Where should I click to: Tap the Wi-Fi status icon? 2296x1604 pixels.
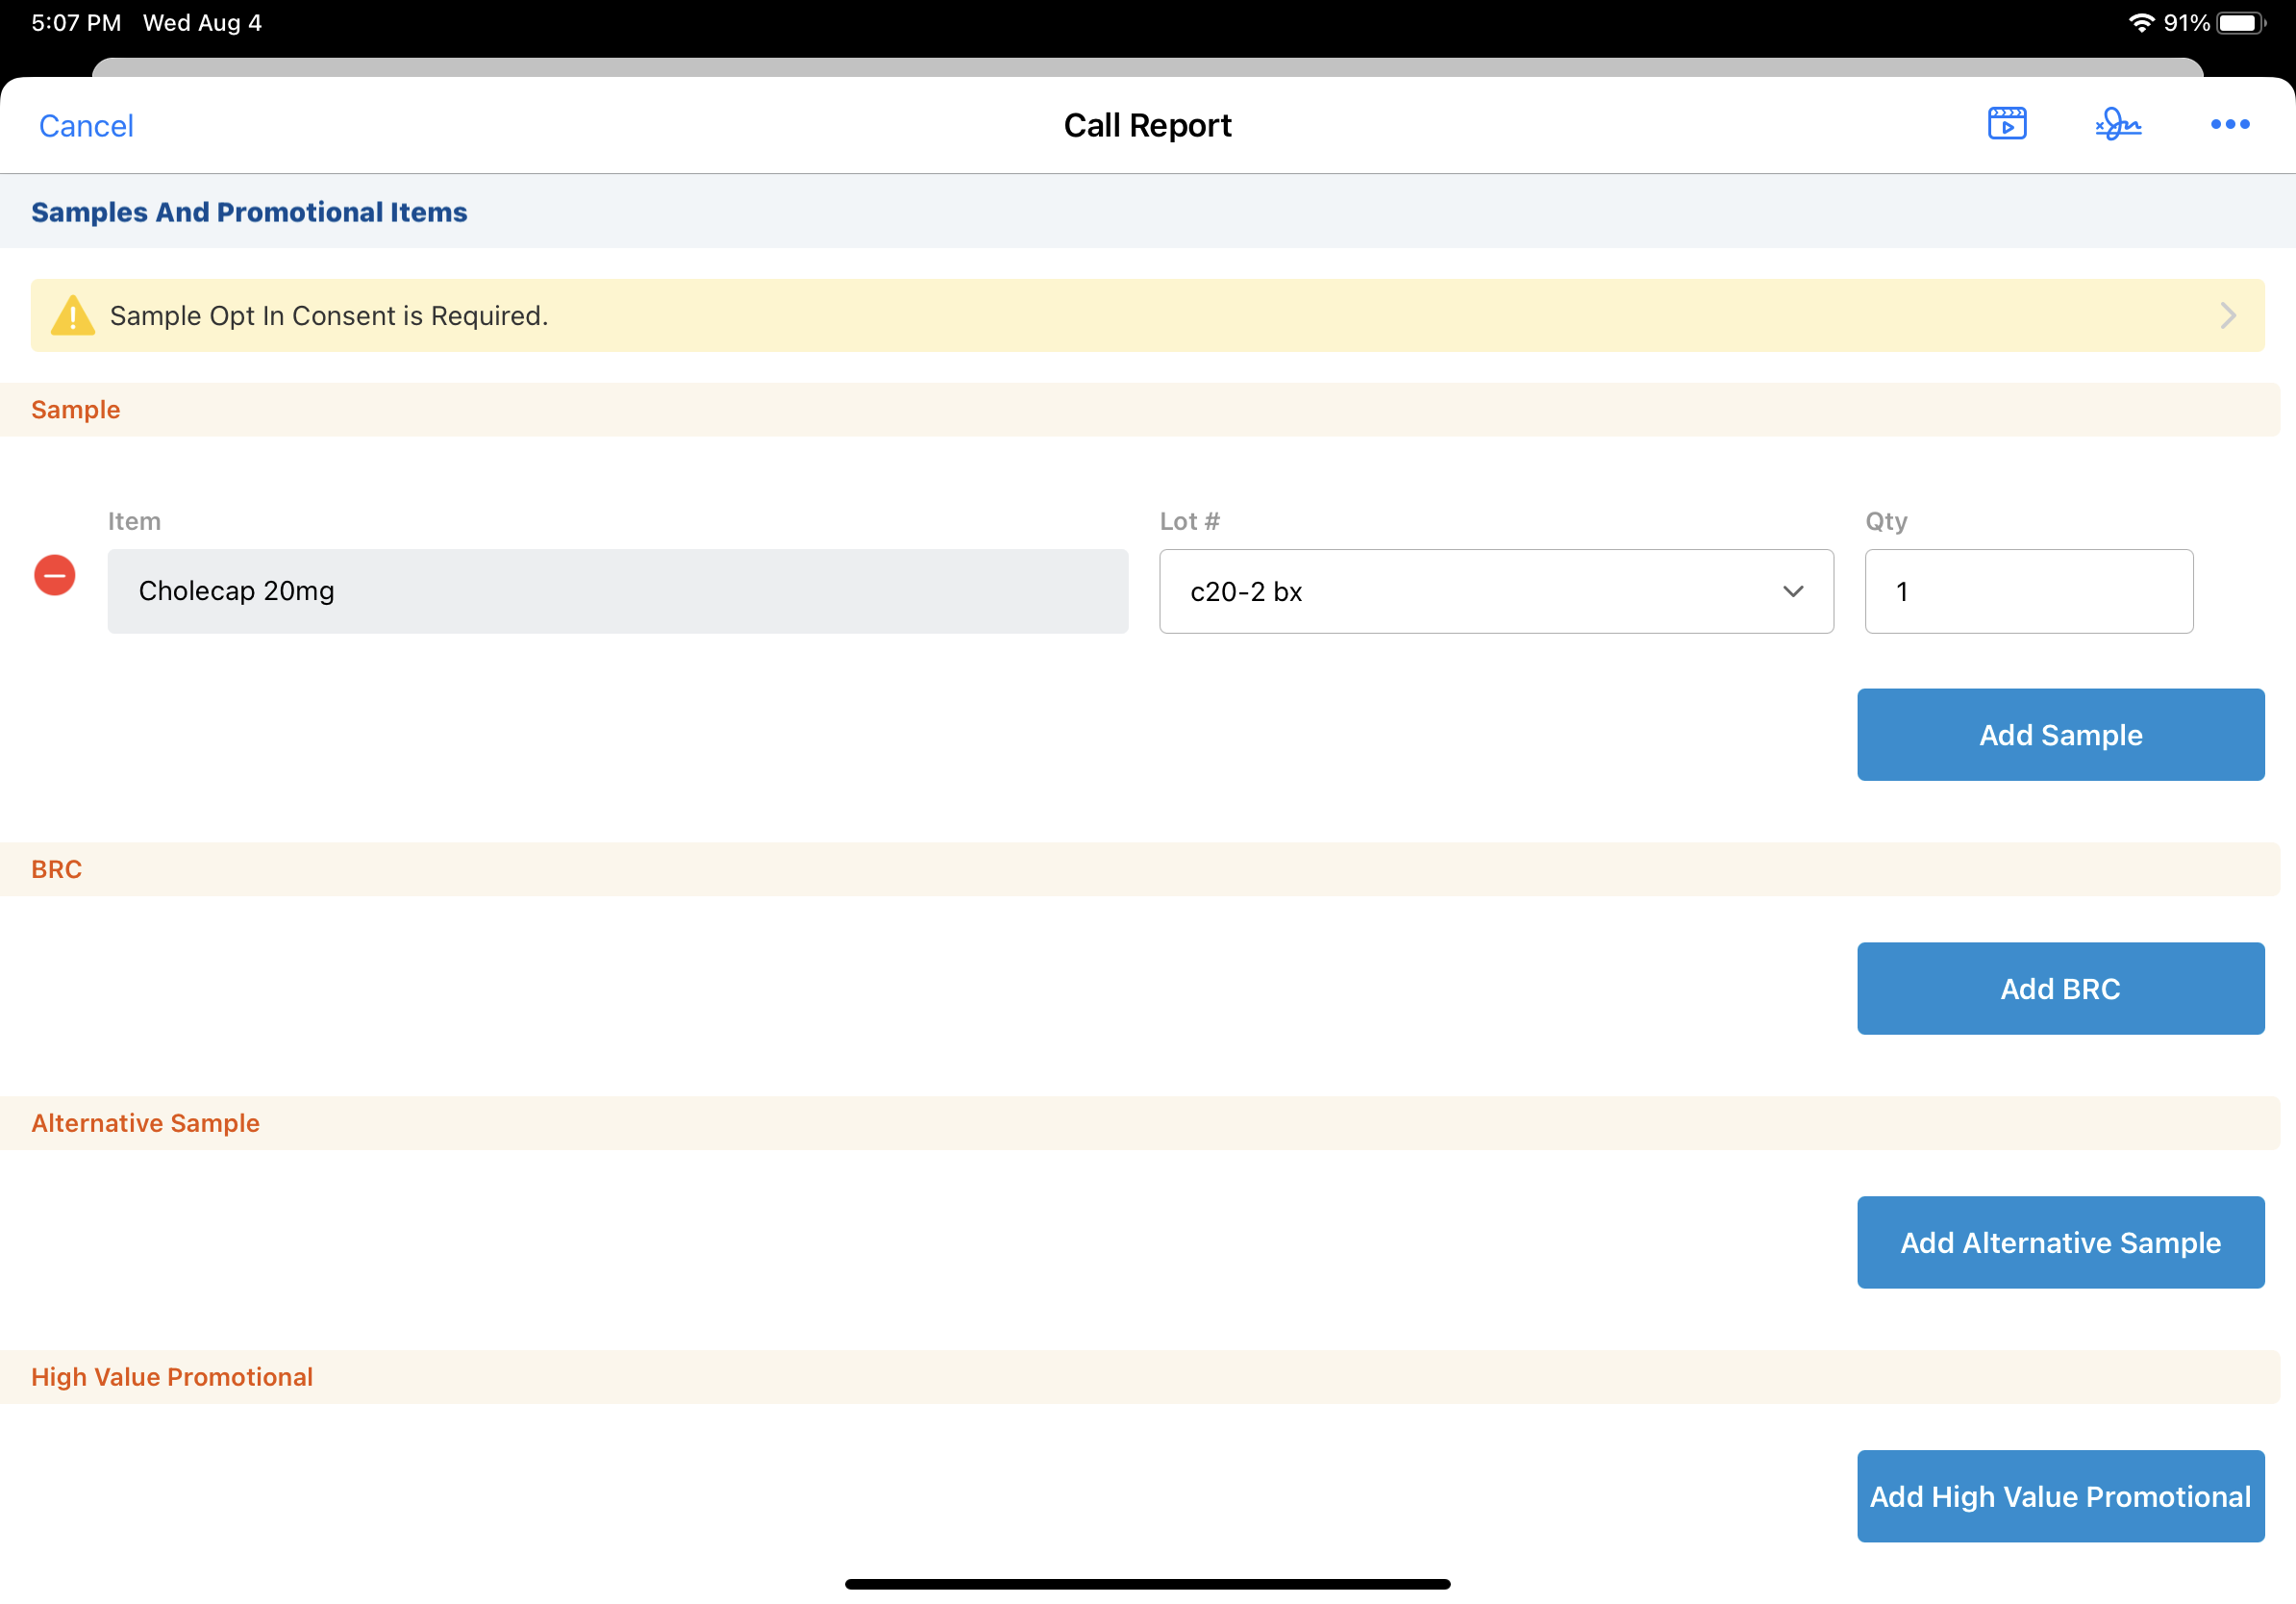(x=2140, y=22)
